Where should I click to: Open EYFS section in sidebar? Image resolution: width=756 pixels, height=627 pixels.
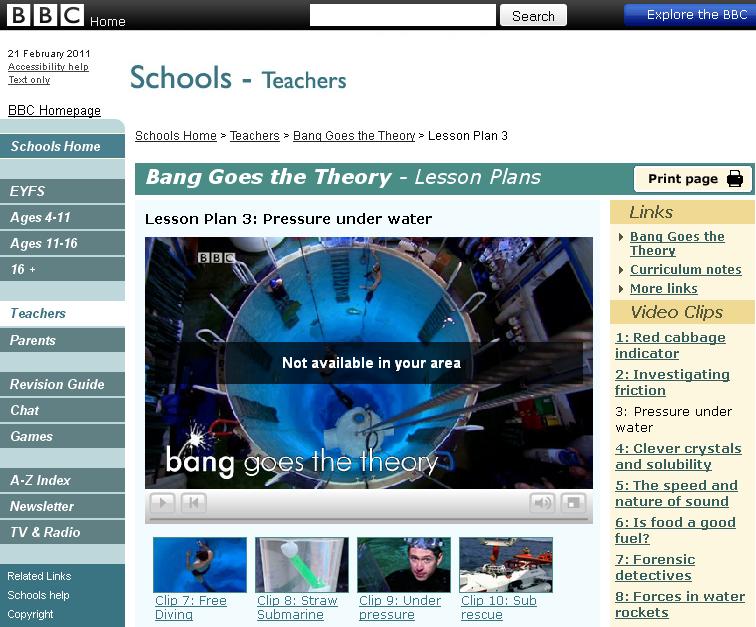coord(62,191)
